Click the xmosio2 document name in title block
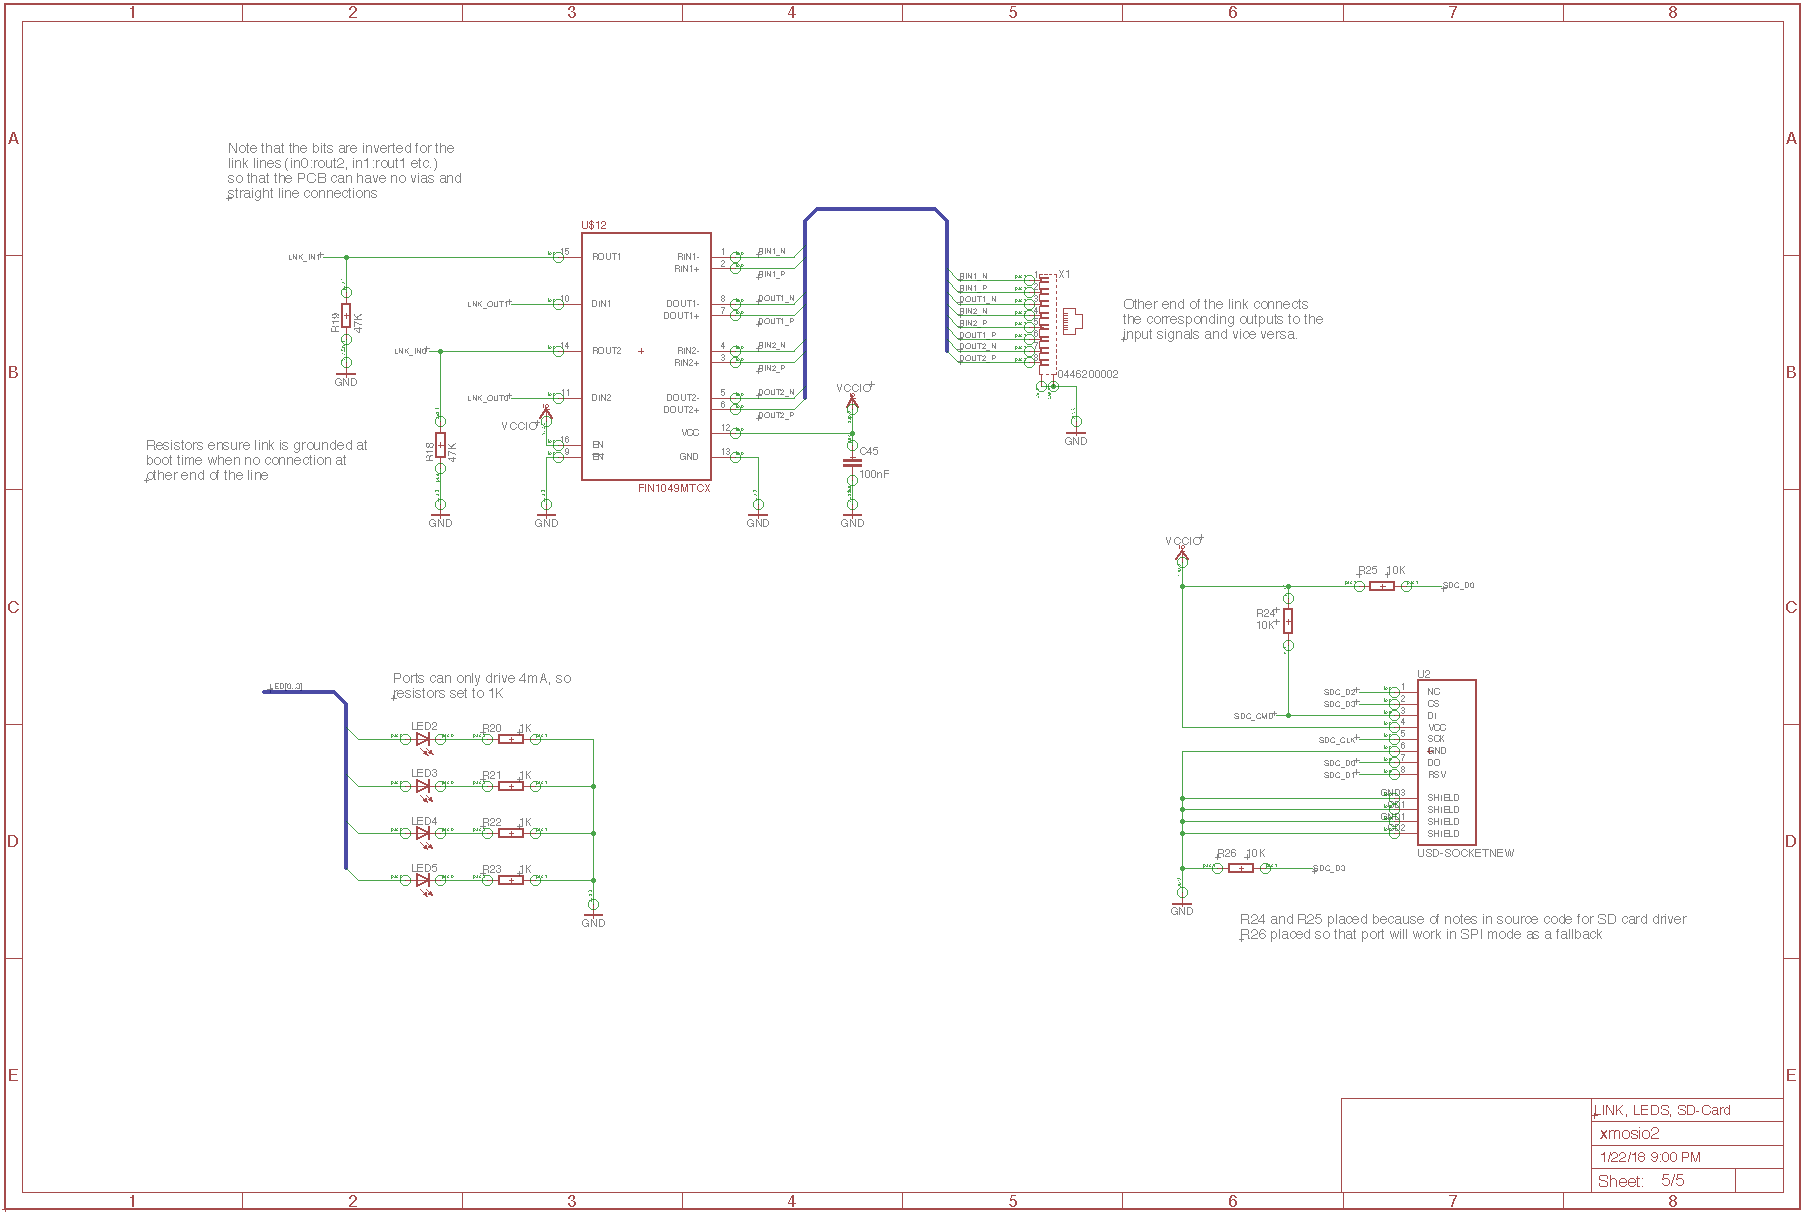The width and height of the screenshot is (1805, 1212). [1629, 1133]
